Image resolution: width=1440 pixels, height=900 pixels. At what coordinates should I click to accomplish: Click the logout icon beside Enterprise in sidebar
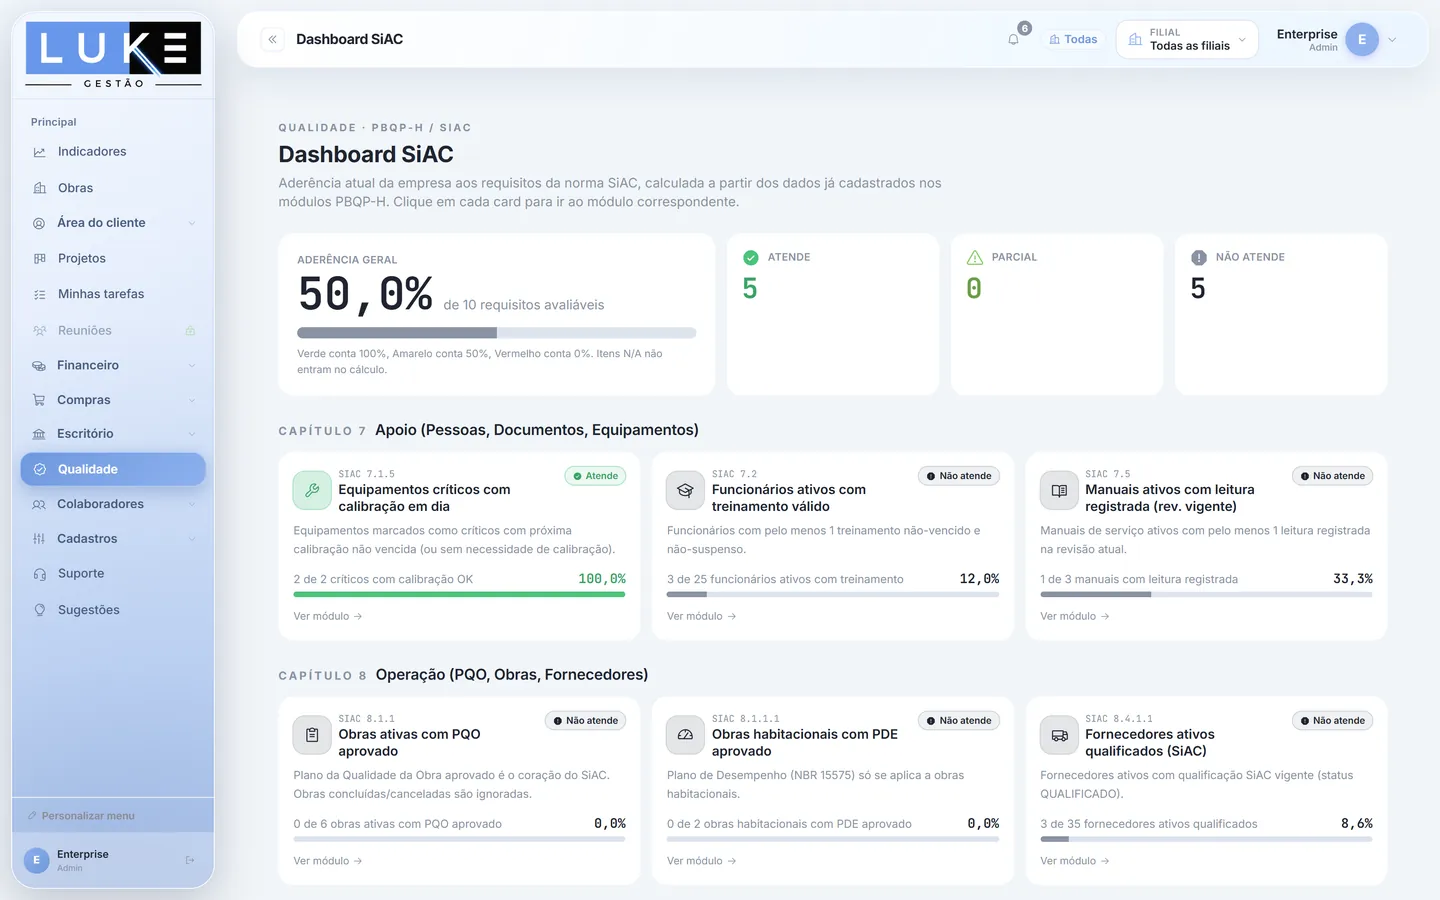(x=190, y=860)
